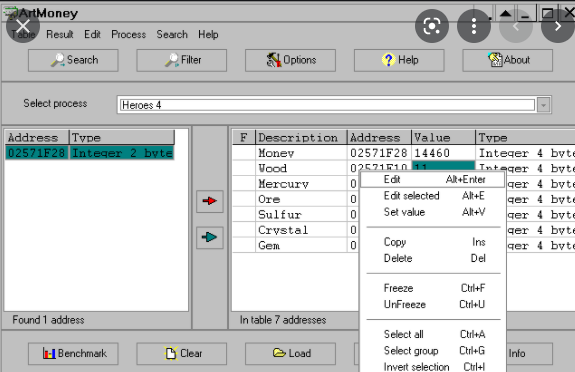575x372 pixels.
Task: Click the red arrow transfer button
Action: [x=209, y=201]
